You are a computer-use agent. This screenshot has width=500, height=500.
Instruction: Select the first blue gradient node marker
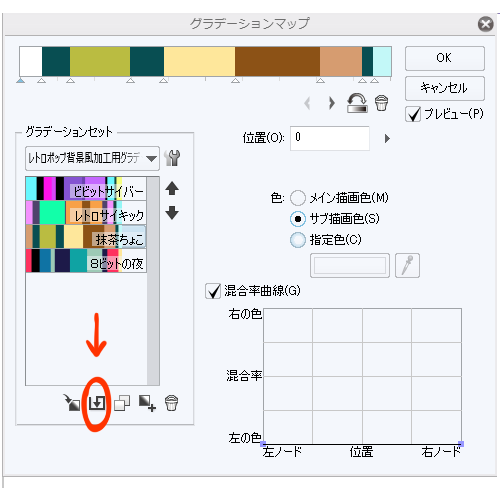(21, 80)
